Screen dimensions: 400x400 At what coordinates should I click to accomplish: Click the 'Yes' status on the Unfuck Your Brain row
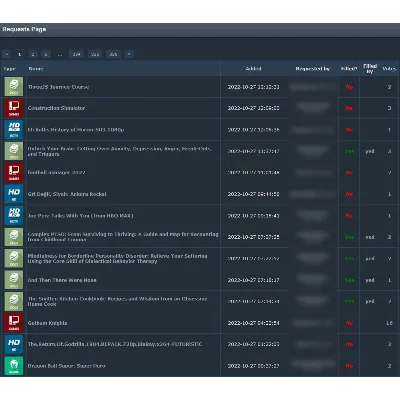pos(349,151)
